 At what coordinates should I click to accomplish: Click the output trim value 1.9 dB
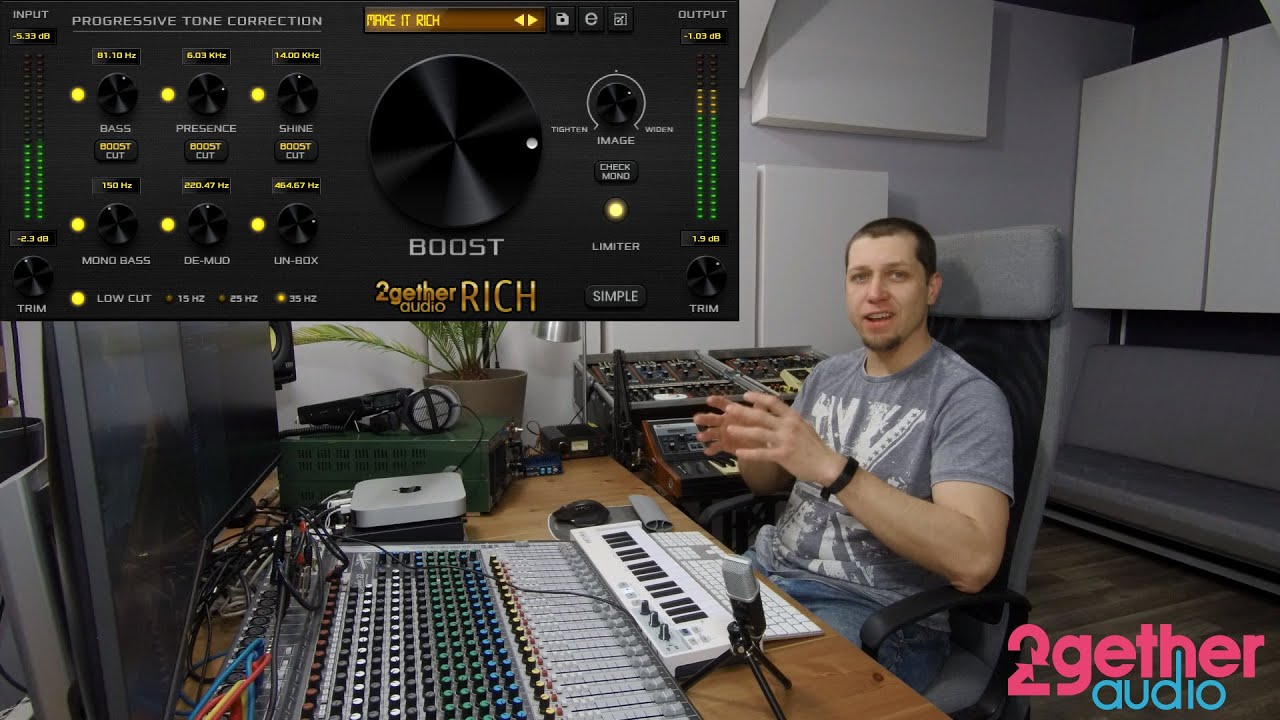[x=703, y=239]
